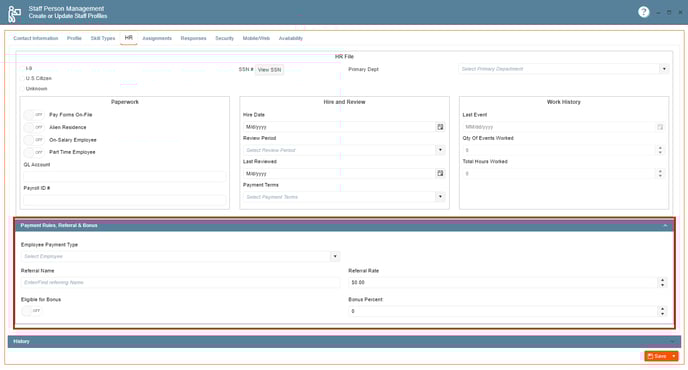The image size is (688, 370).
Task: Click the Referral Rate value field
Action: click(x=503, y=282)
